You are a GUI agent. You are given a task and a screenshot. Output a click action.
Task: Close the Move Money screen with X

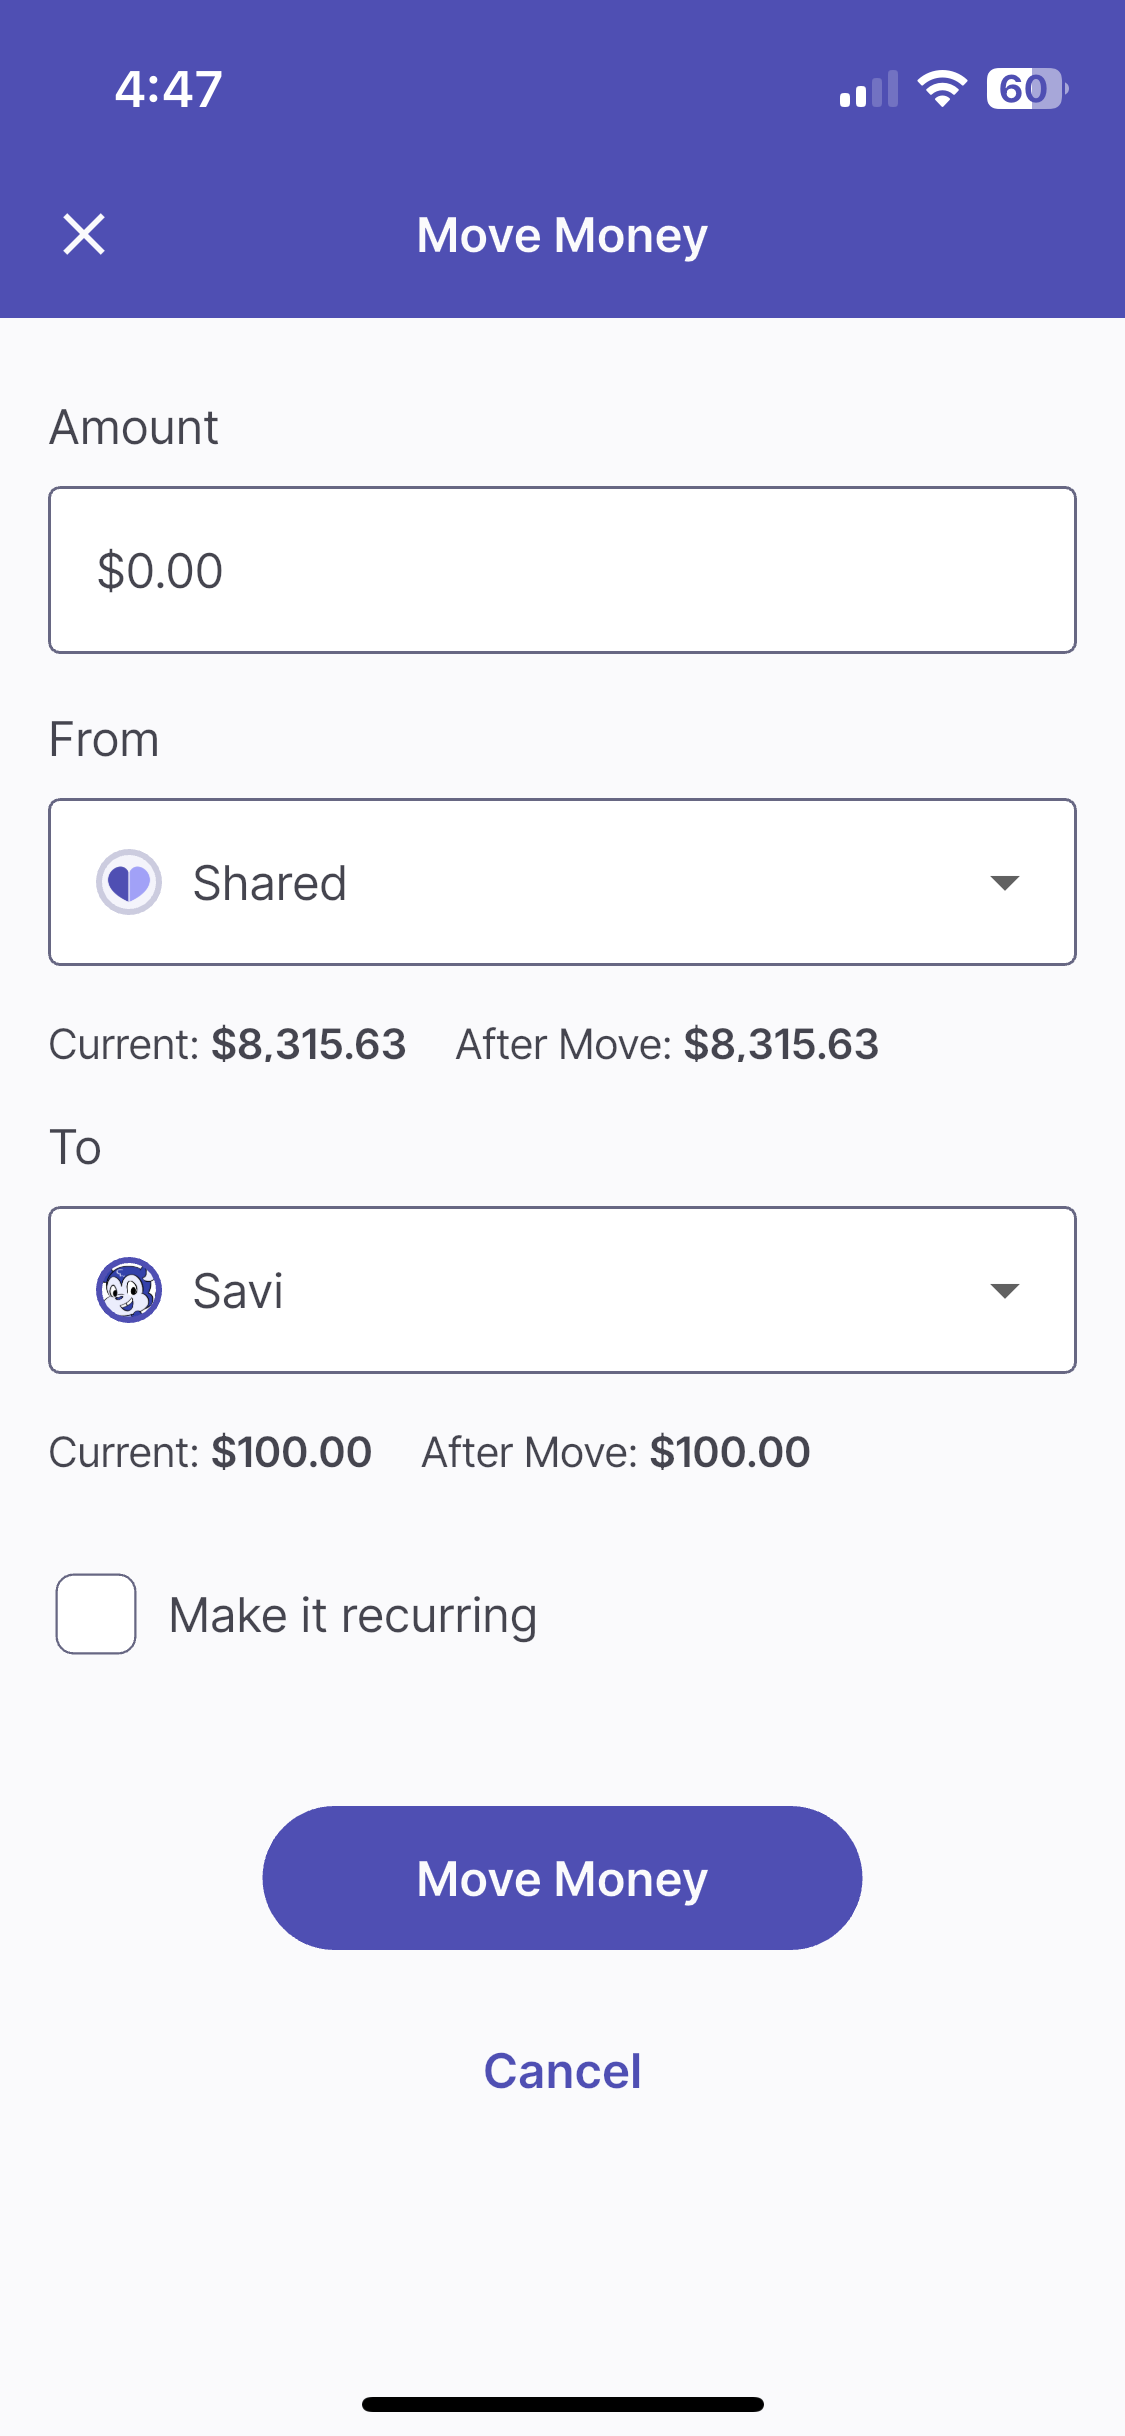pos(84,235)
